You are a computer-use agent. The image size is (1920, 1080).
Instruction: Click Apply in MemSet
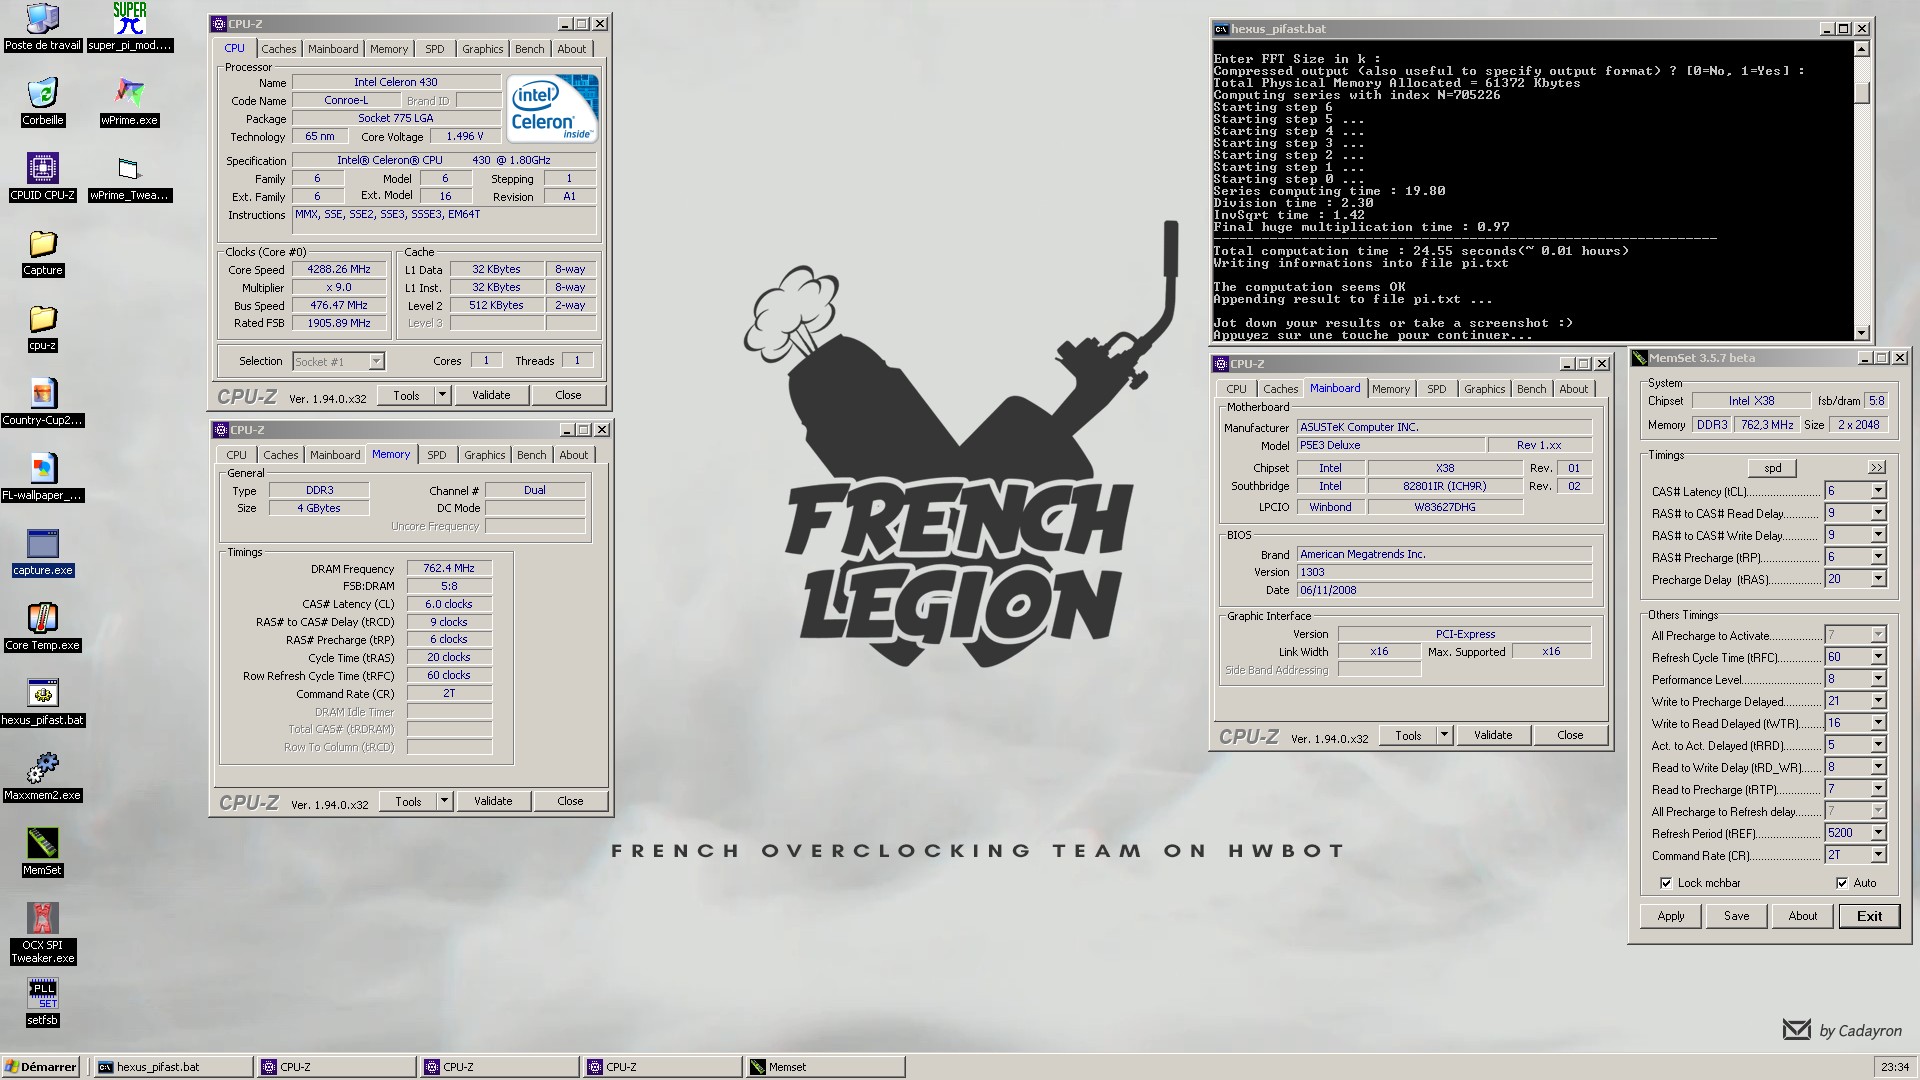coord(1671,916)
